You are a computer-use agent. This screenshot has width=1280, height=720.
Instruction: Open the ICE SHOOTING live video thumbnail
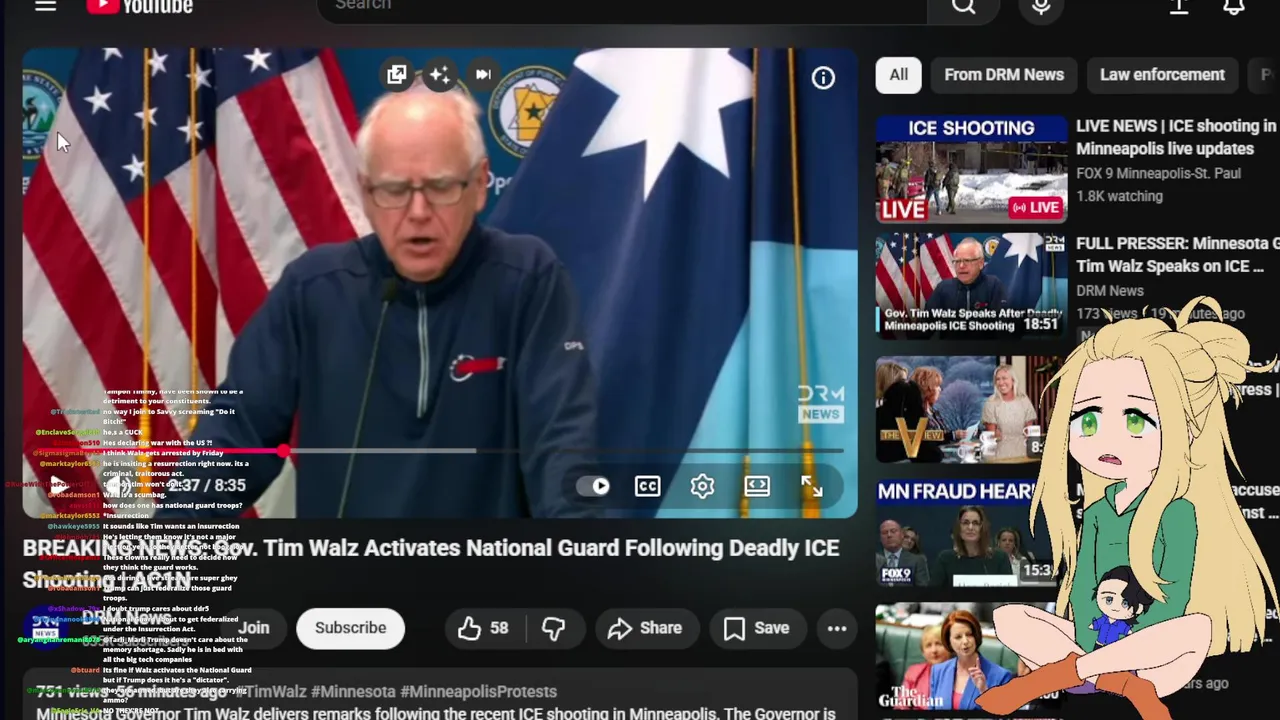click(971, 169)
